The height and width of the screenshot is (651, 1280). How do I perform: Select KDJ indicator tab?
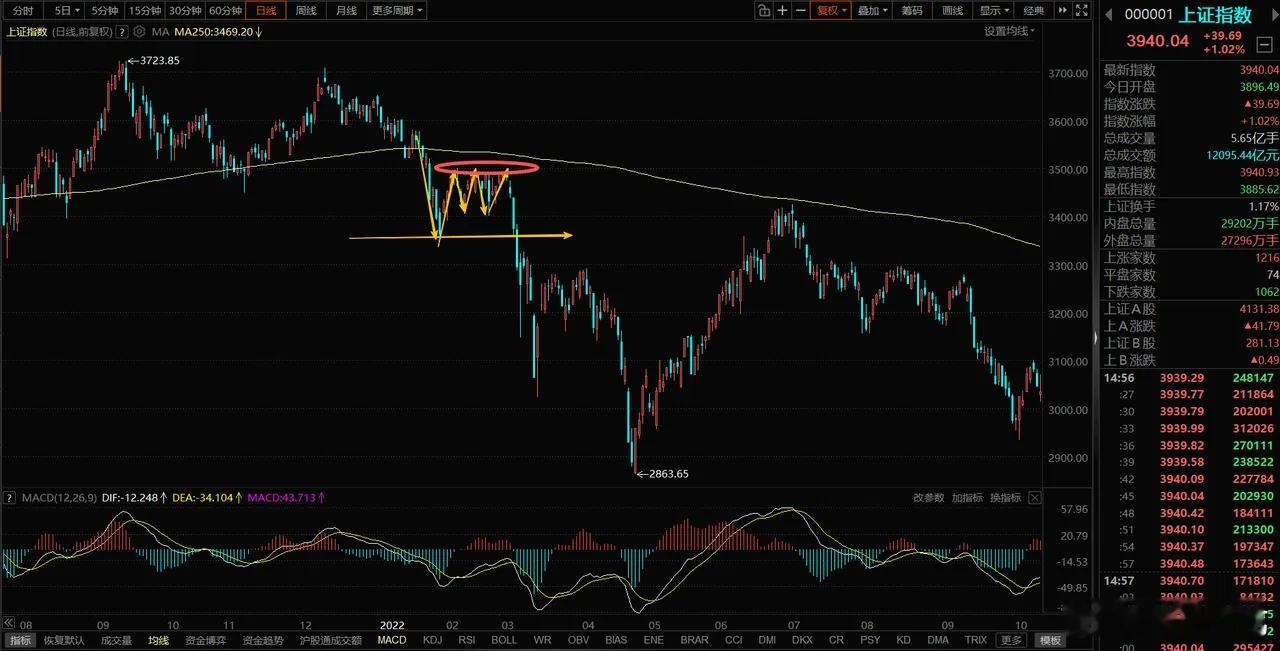pos(432,640)
